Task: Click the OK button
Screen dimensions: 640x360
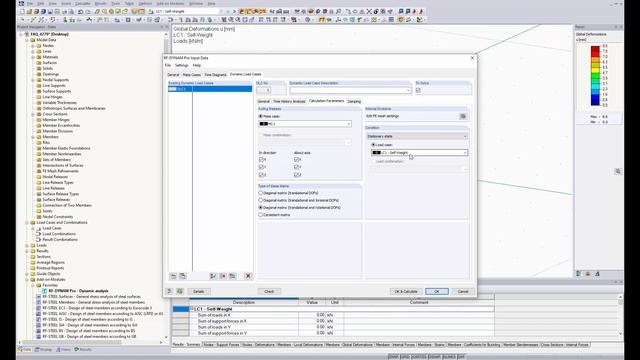Action: click(437, 291)
